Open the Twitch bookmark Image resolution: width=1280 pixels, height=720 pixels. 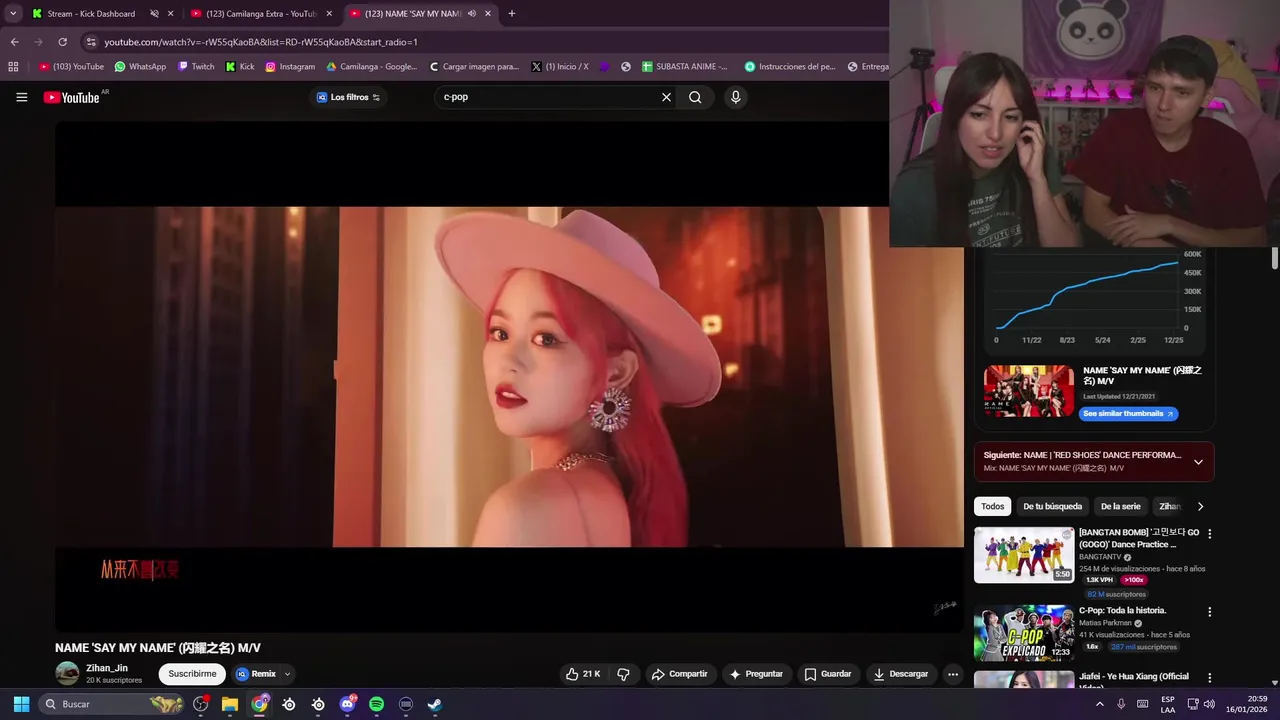[196, 67]
